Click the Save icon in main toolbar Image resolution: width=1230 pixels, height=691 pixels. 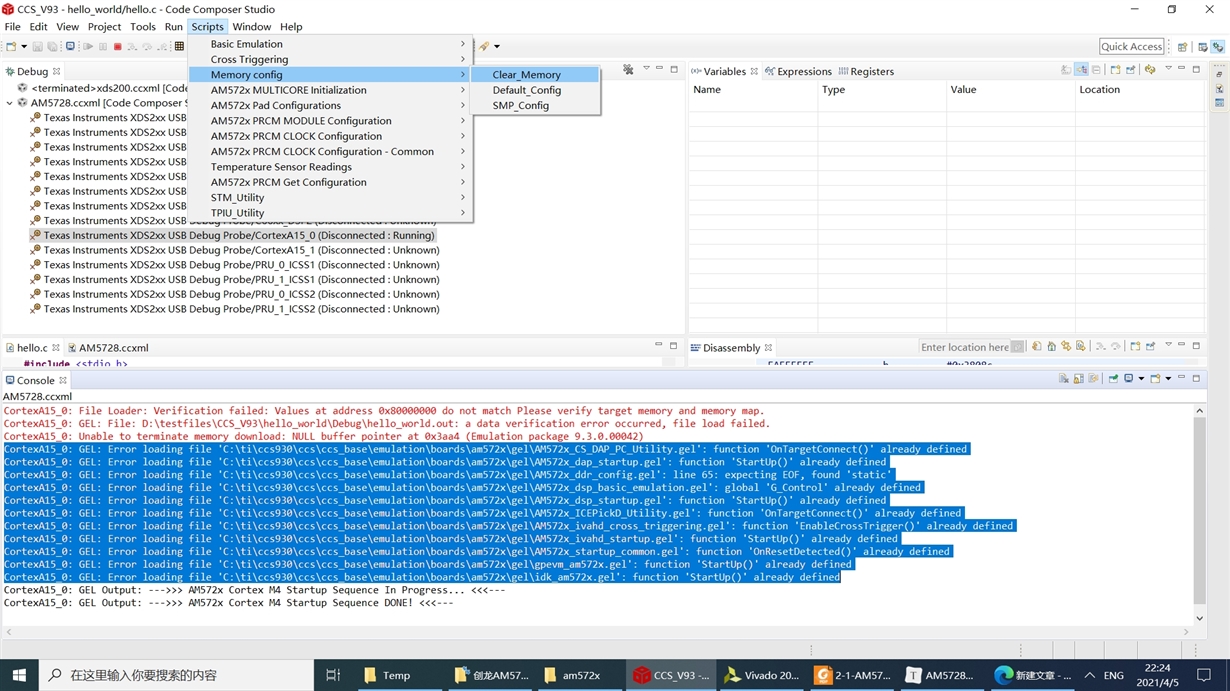[38, 46]
